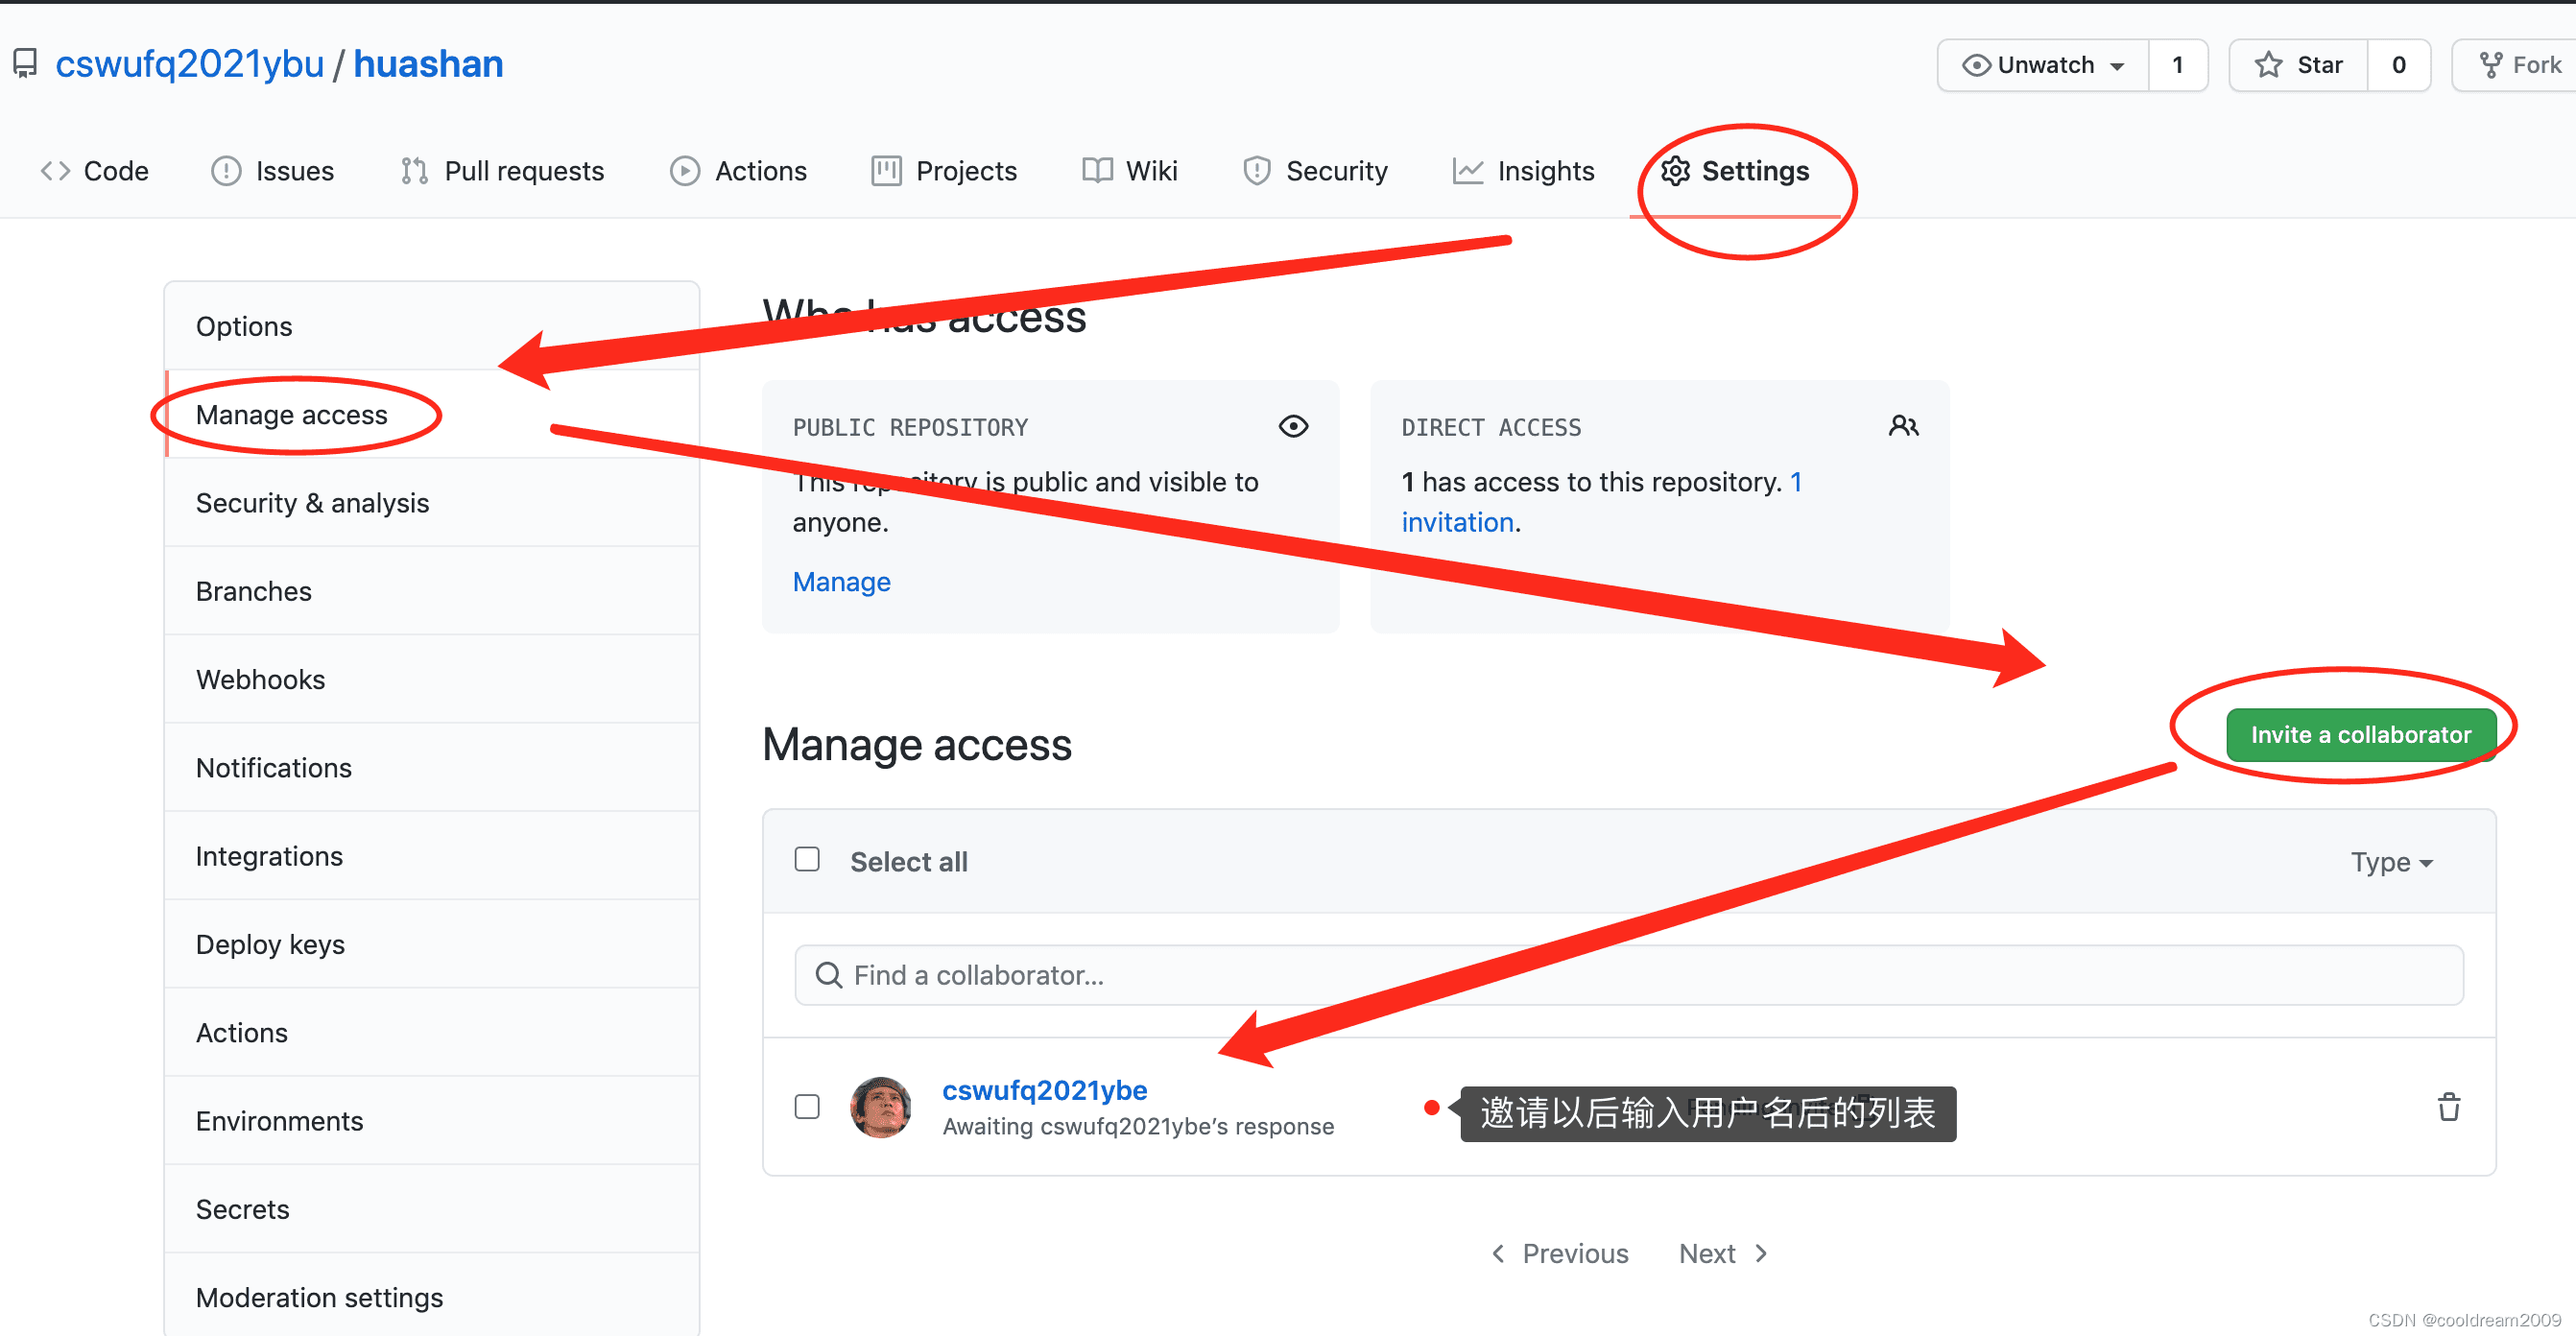
Task: Go to the Actions tab in top navigation
Action: click(x=739, y=171)
